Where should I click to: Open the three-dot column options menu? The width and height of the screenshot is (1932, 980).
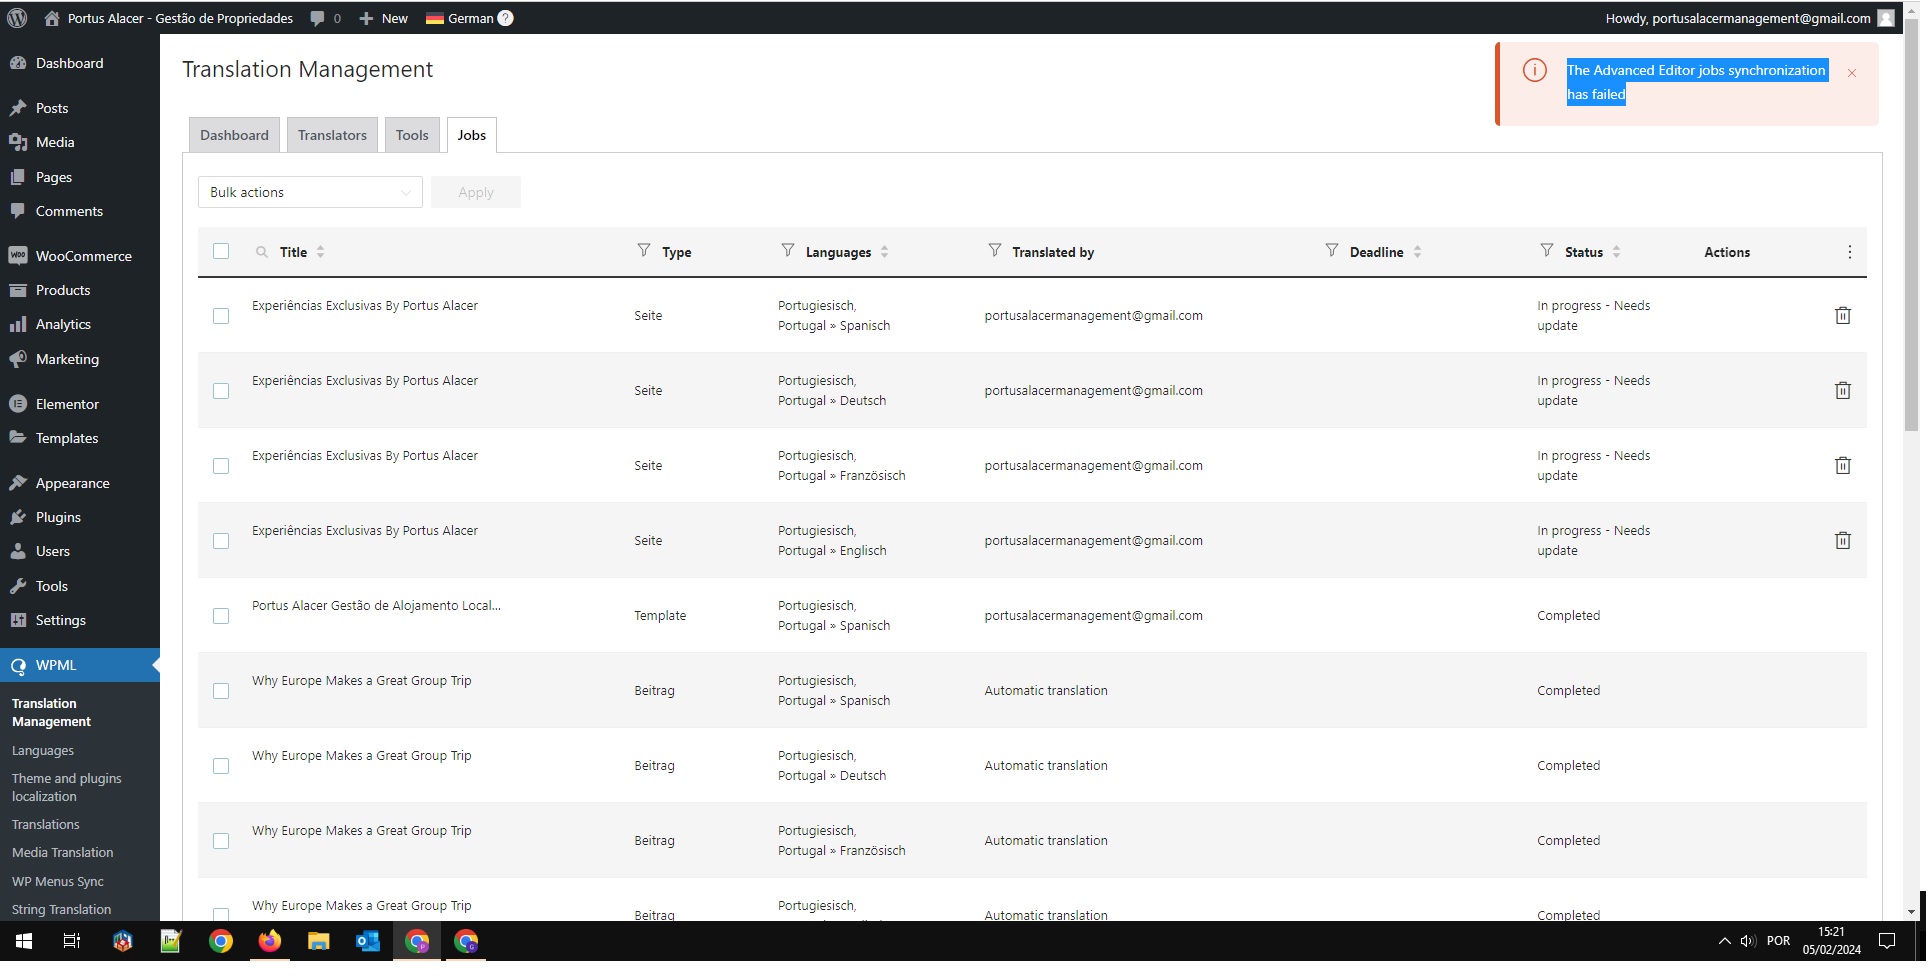click(1850, 252)
